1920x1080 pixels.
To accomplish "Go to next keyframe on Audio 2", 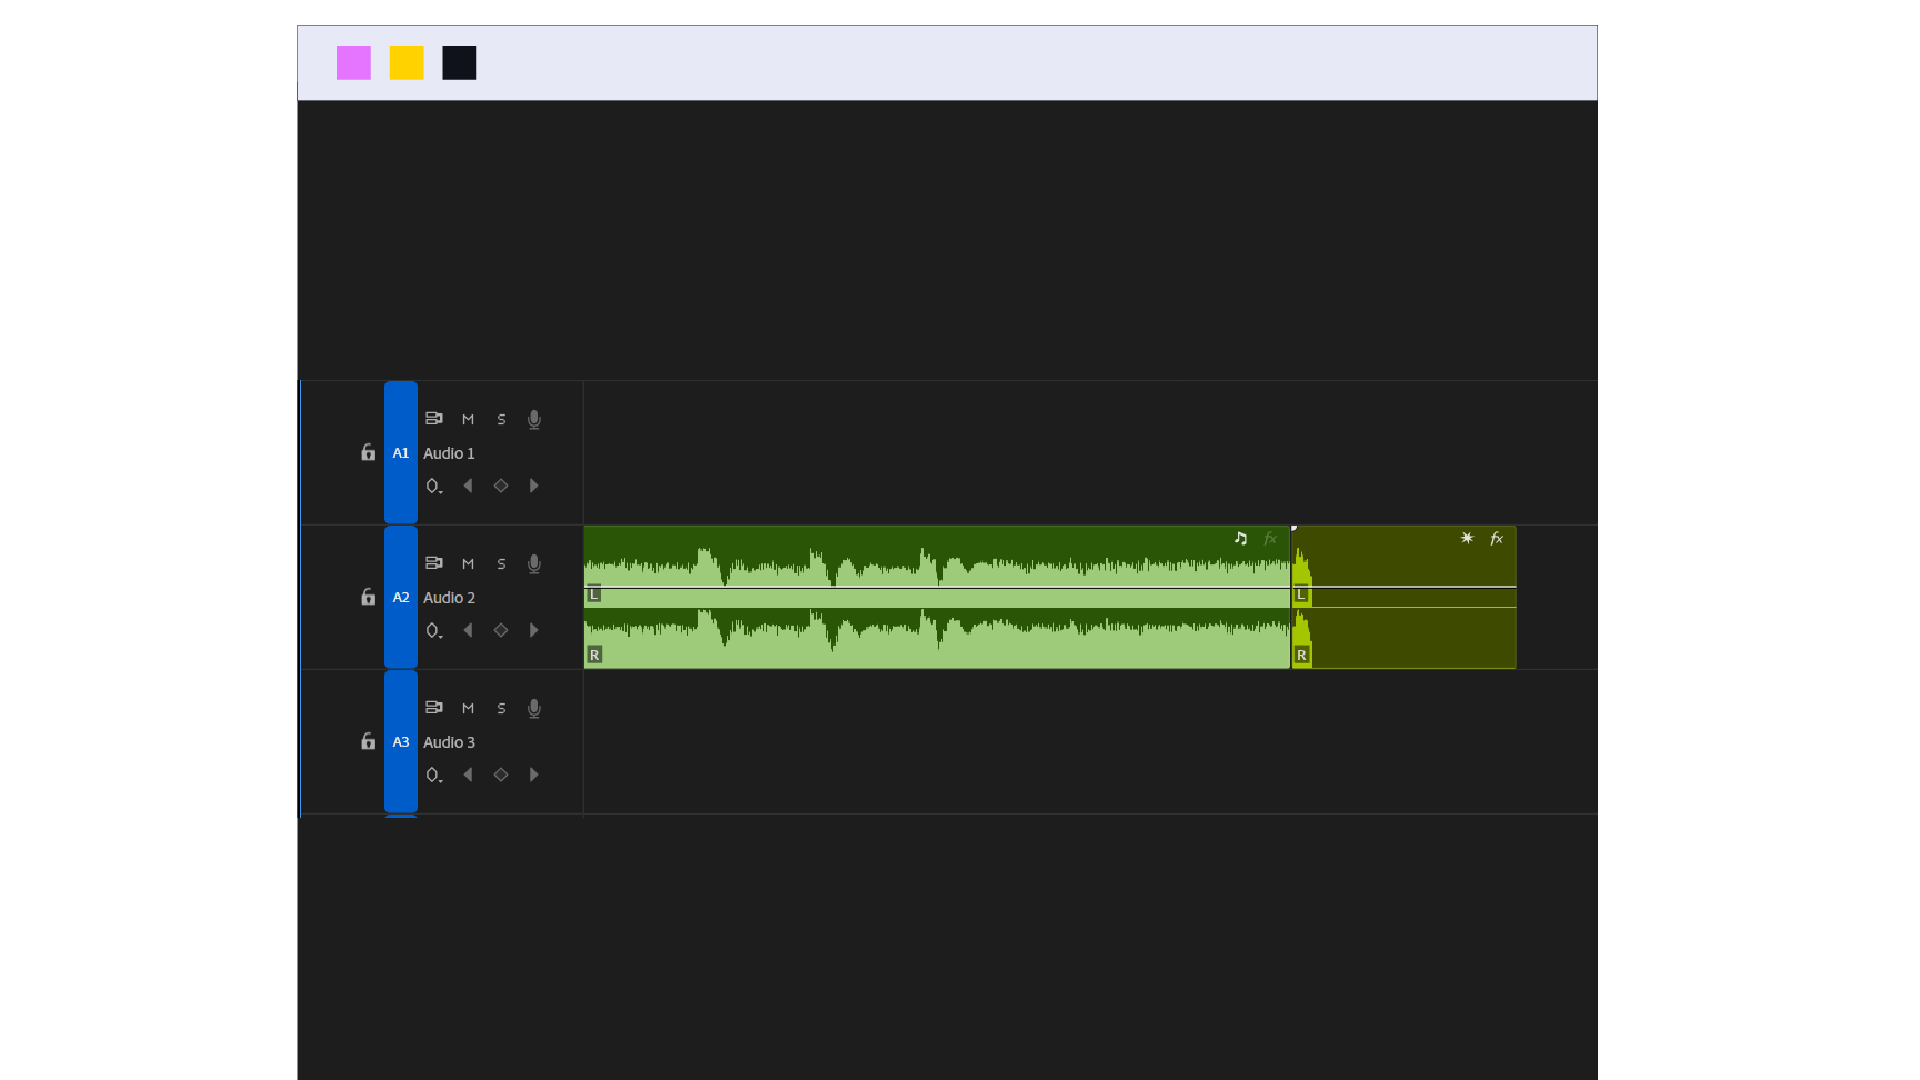I will (534, 630).
